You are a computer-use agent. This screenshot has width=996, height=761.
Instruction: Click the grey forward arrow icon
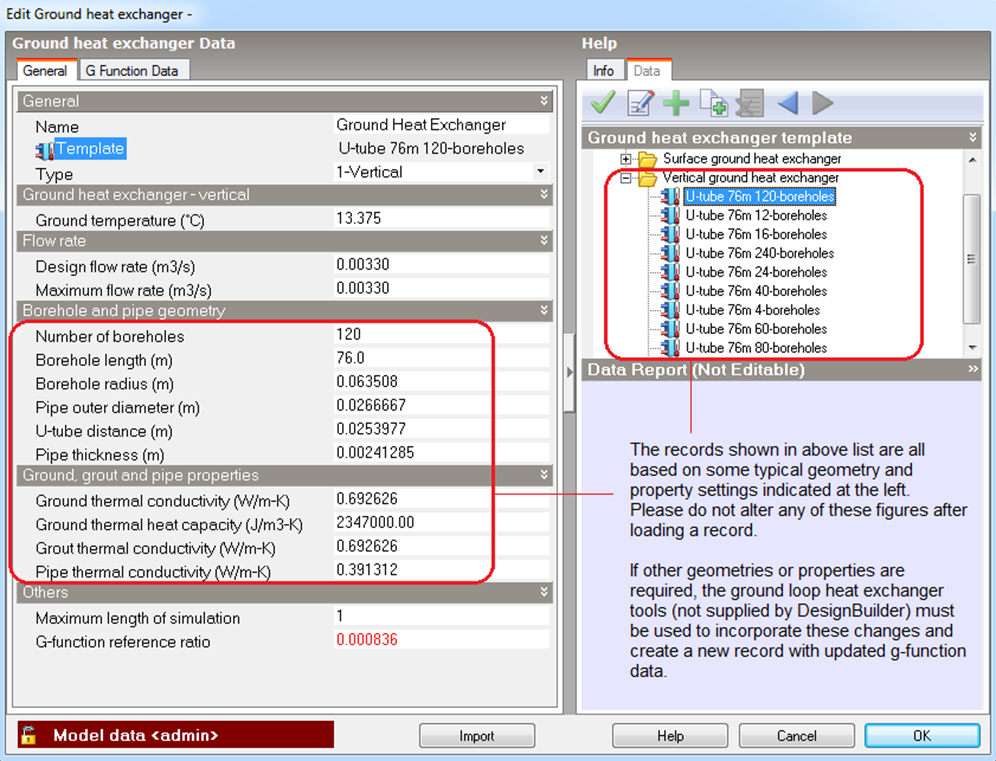click(822, 103)
